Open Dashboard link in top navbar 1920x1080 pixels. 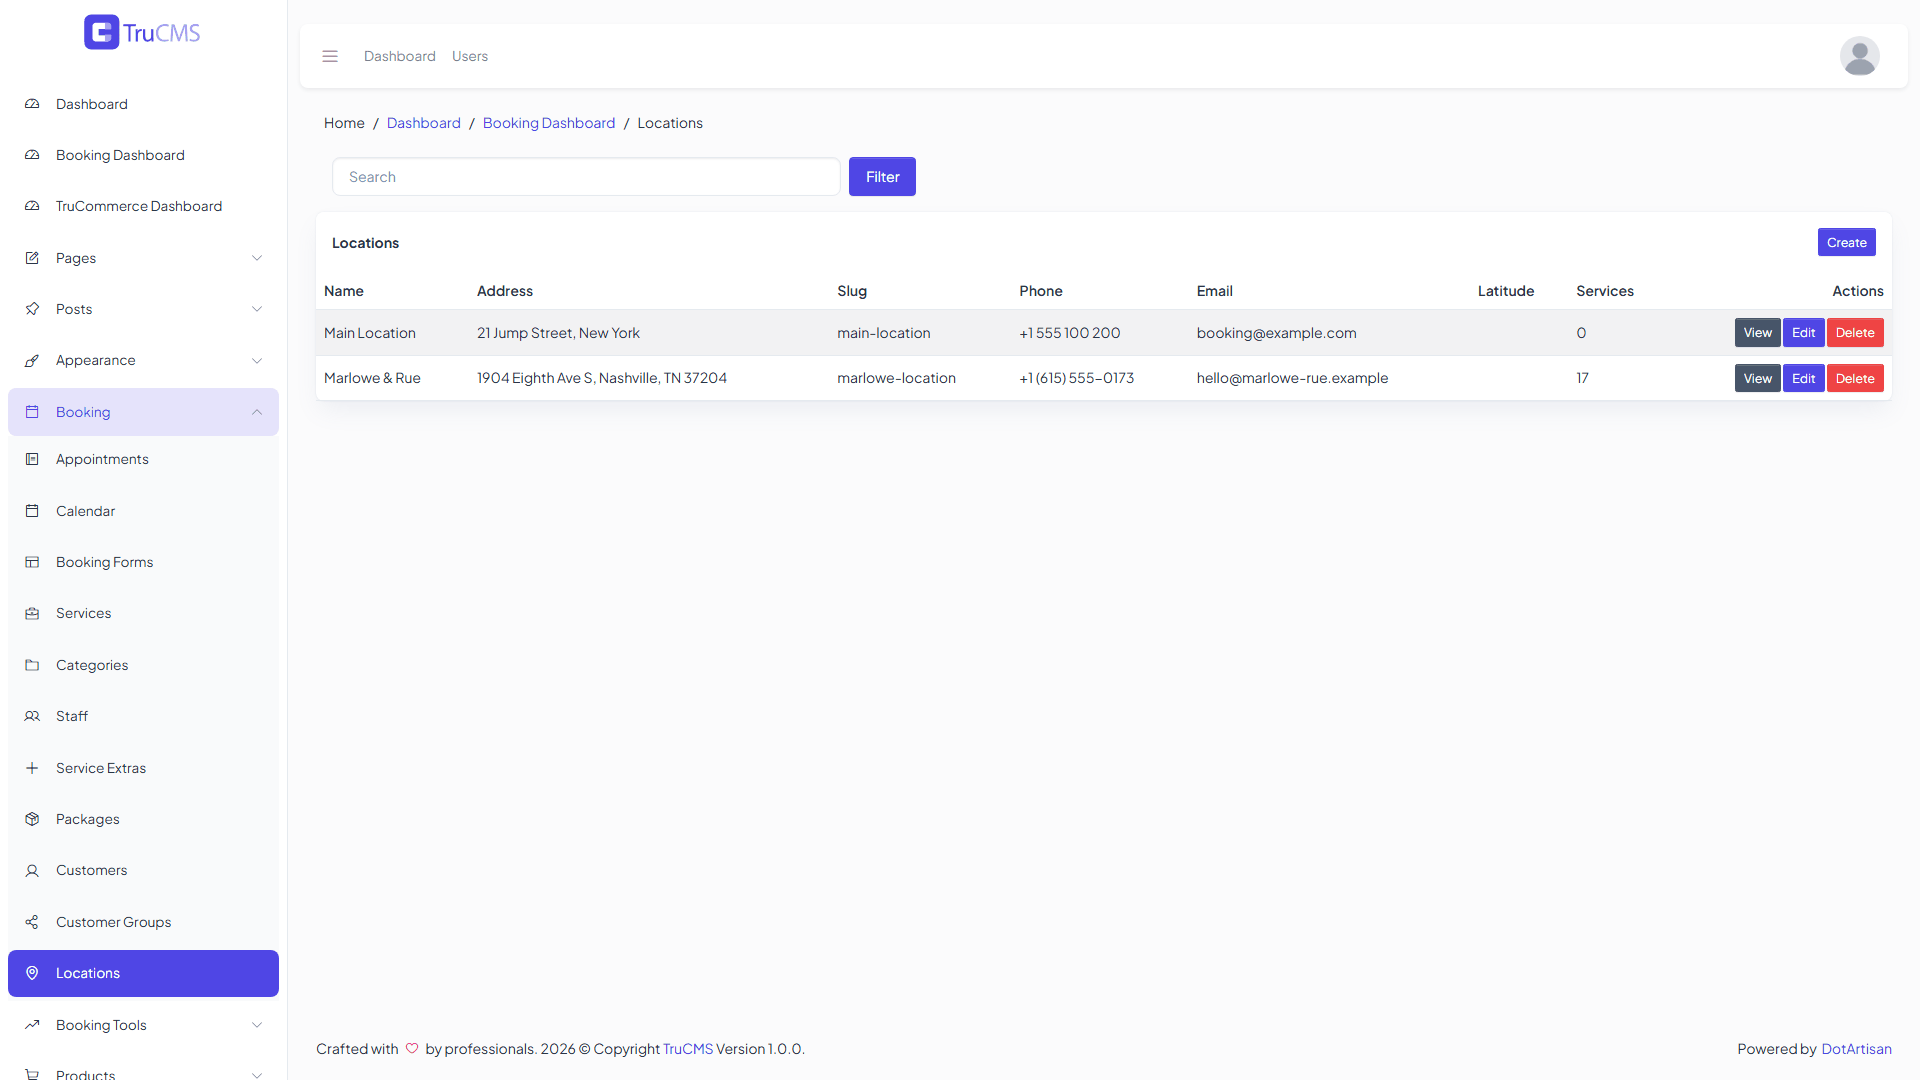coord(399,56)
